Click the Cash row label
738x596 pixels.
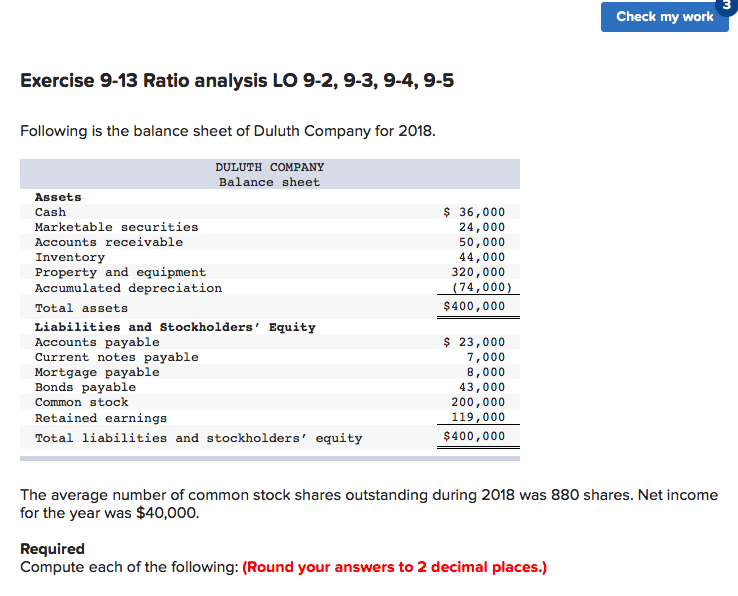pos(50,212)
